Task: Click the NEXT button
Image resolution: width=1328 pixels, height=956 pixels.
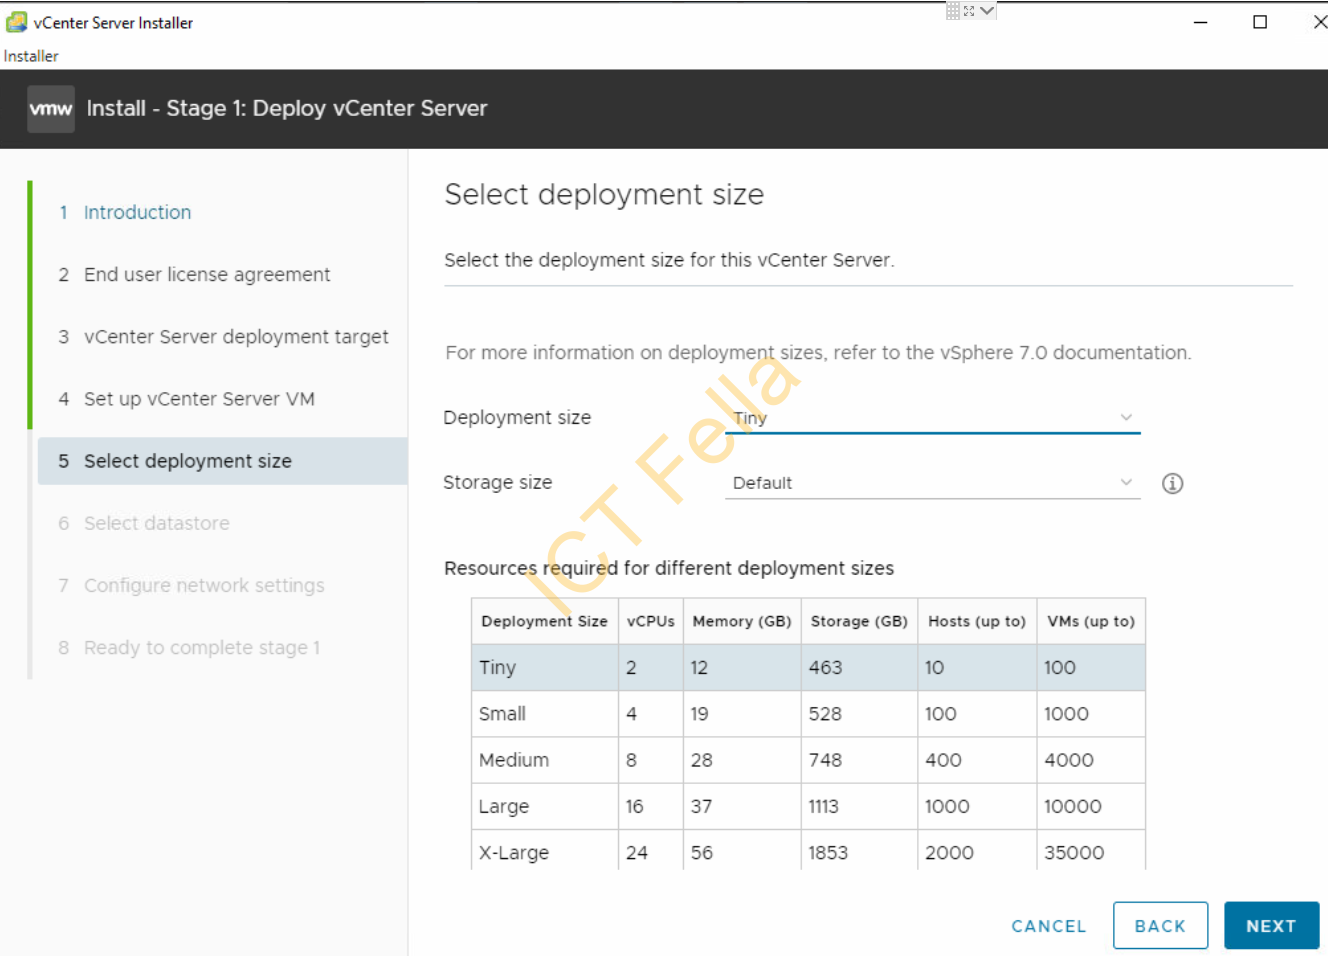Action: pyautogui.click(x=1271, y=926)
